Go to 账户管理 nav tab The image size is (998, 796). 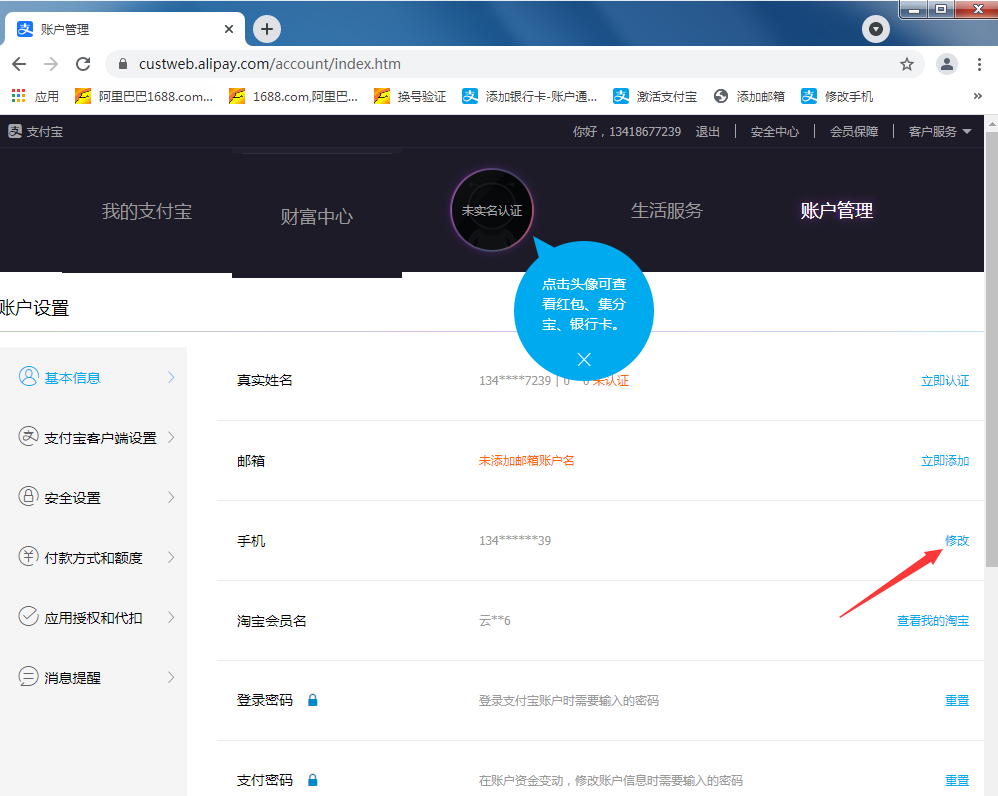(836, 210)
